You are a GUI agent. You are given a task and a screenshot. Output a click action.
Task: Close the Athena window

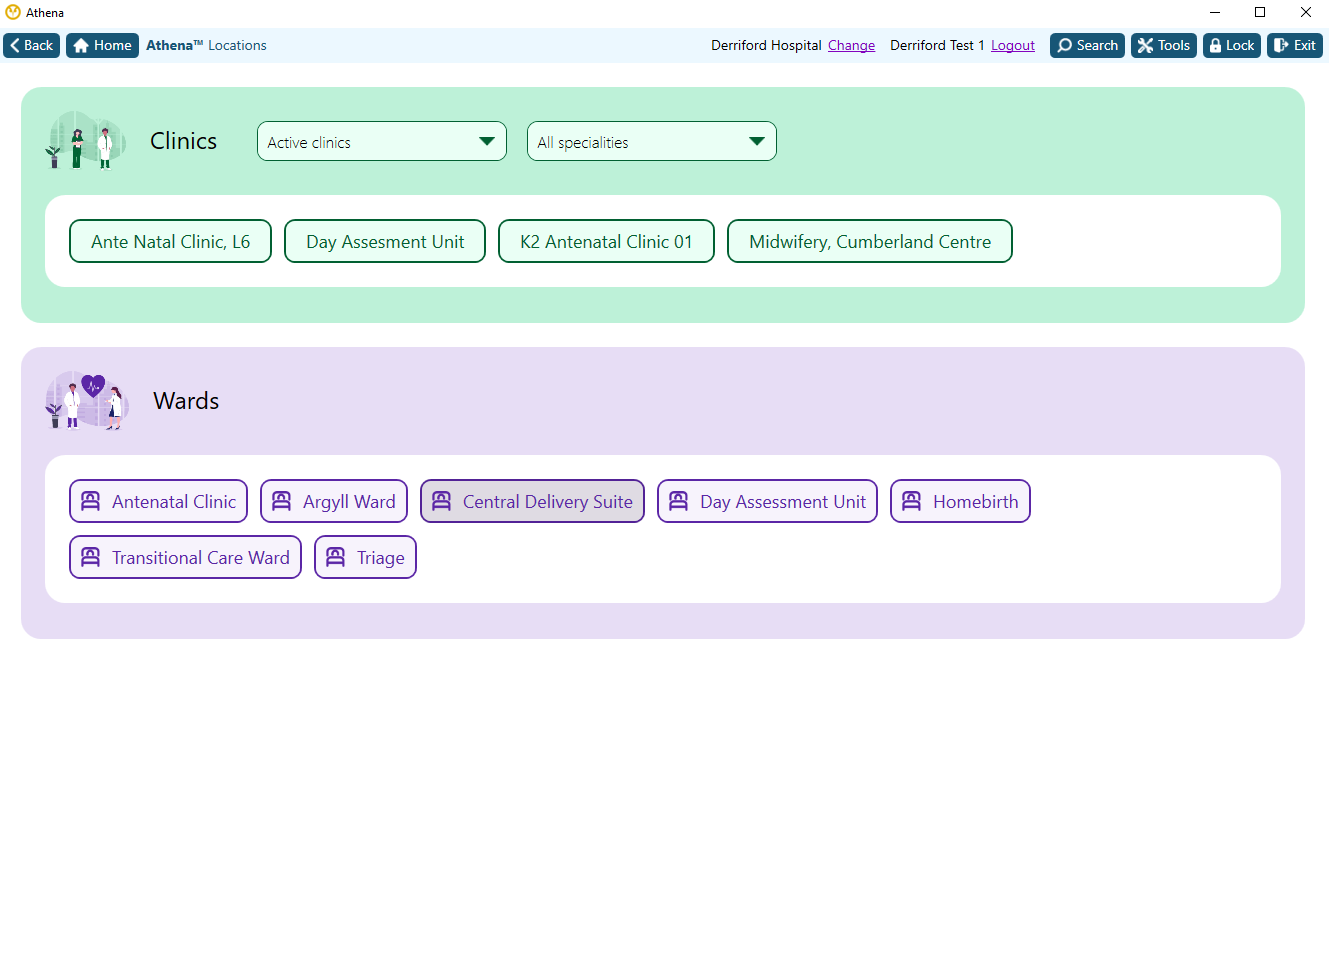1306,12
